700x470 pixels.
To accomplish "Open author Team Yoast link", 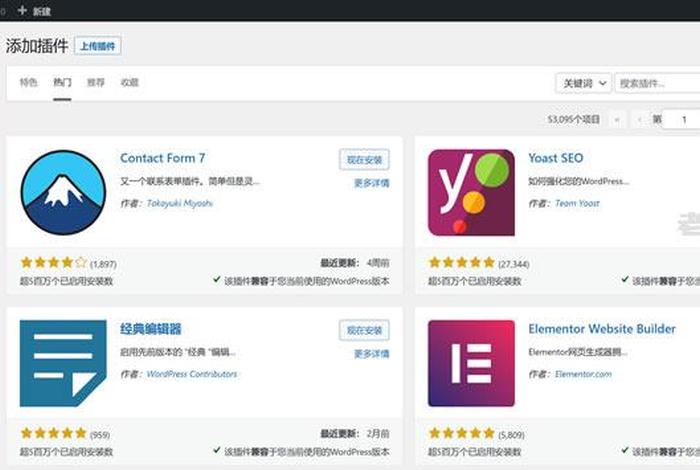I will 577,204.
